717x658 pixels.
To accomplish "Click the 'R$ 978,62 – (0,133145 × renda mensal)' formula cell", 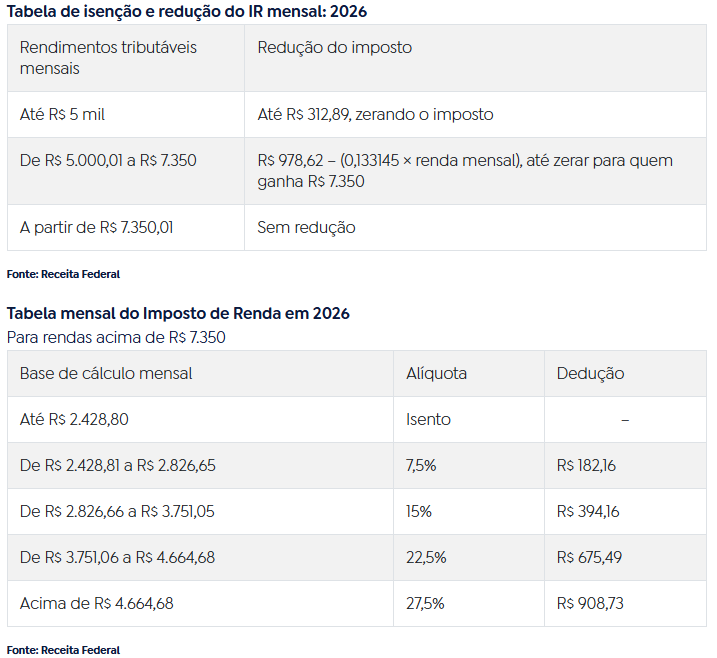I will 465,171.
